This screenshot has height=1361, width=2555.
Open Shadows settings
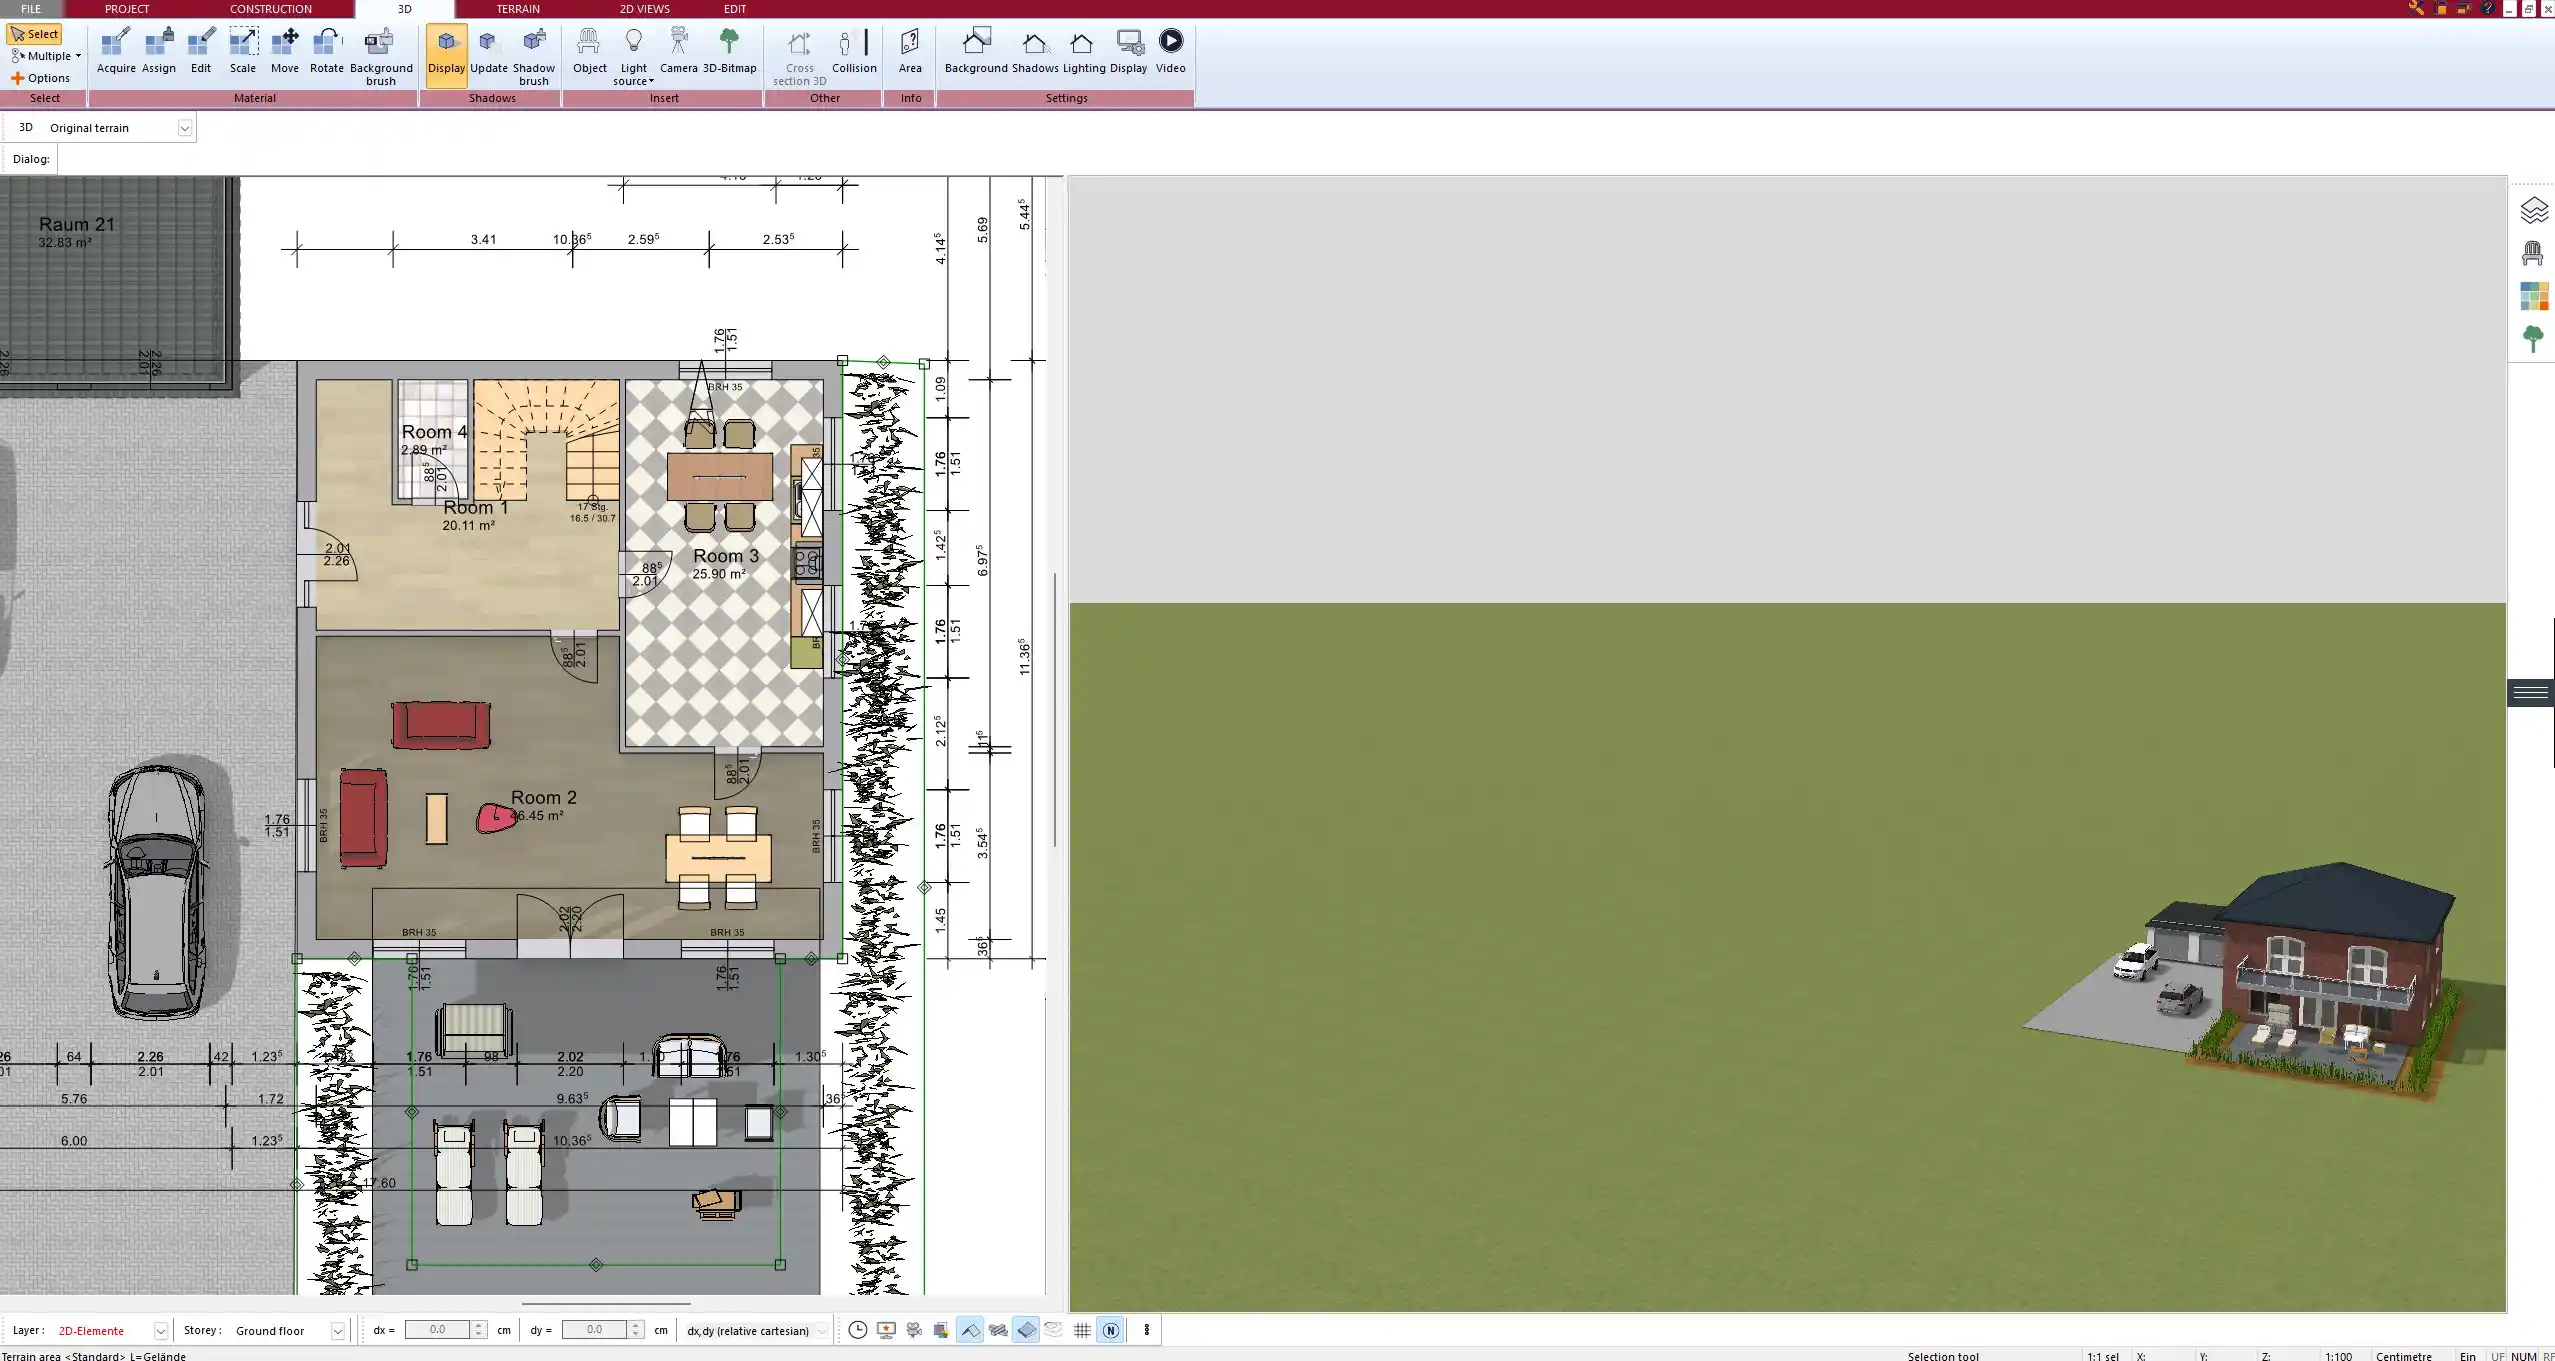click(x=1035, y=52)
